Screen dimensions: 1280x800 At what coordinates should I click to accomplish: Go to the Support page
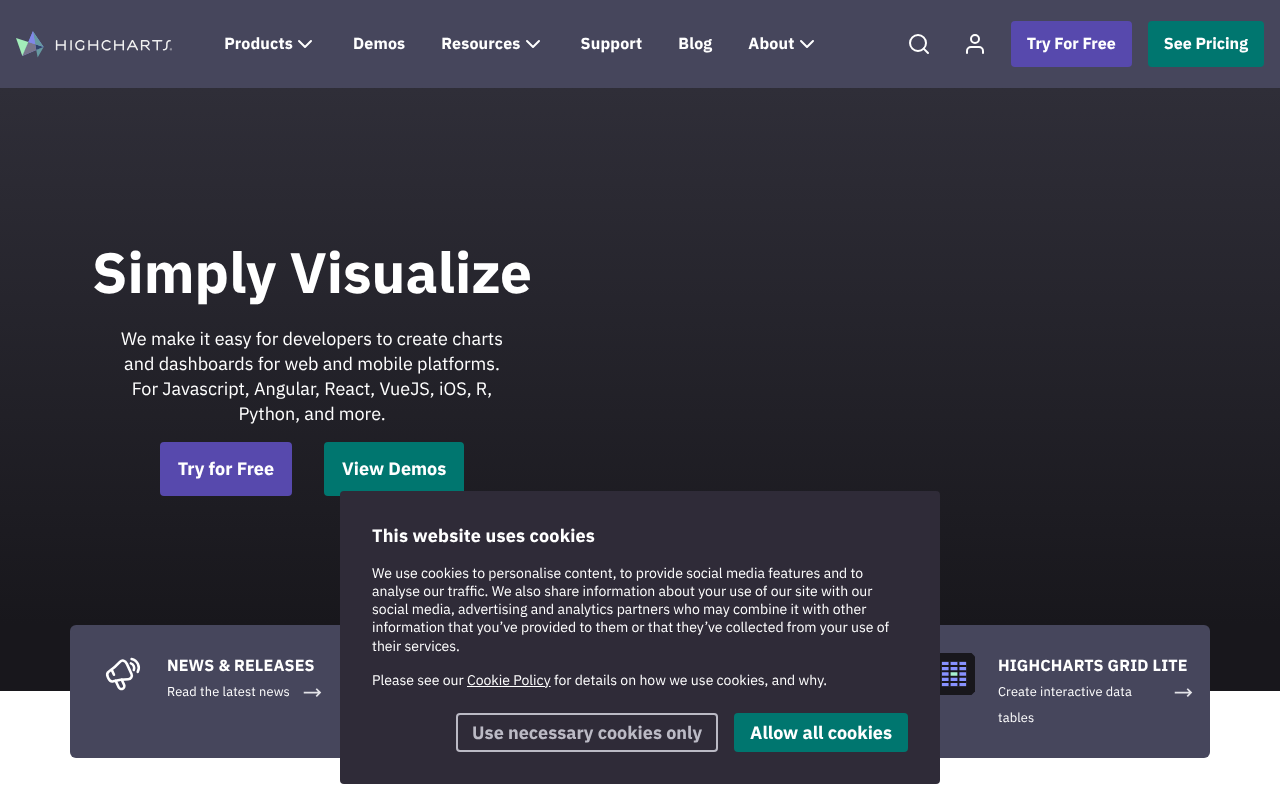611,44
